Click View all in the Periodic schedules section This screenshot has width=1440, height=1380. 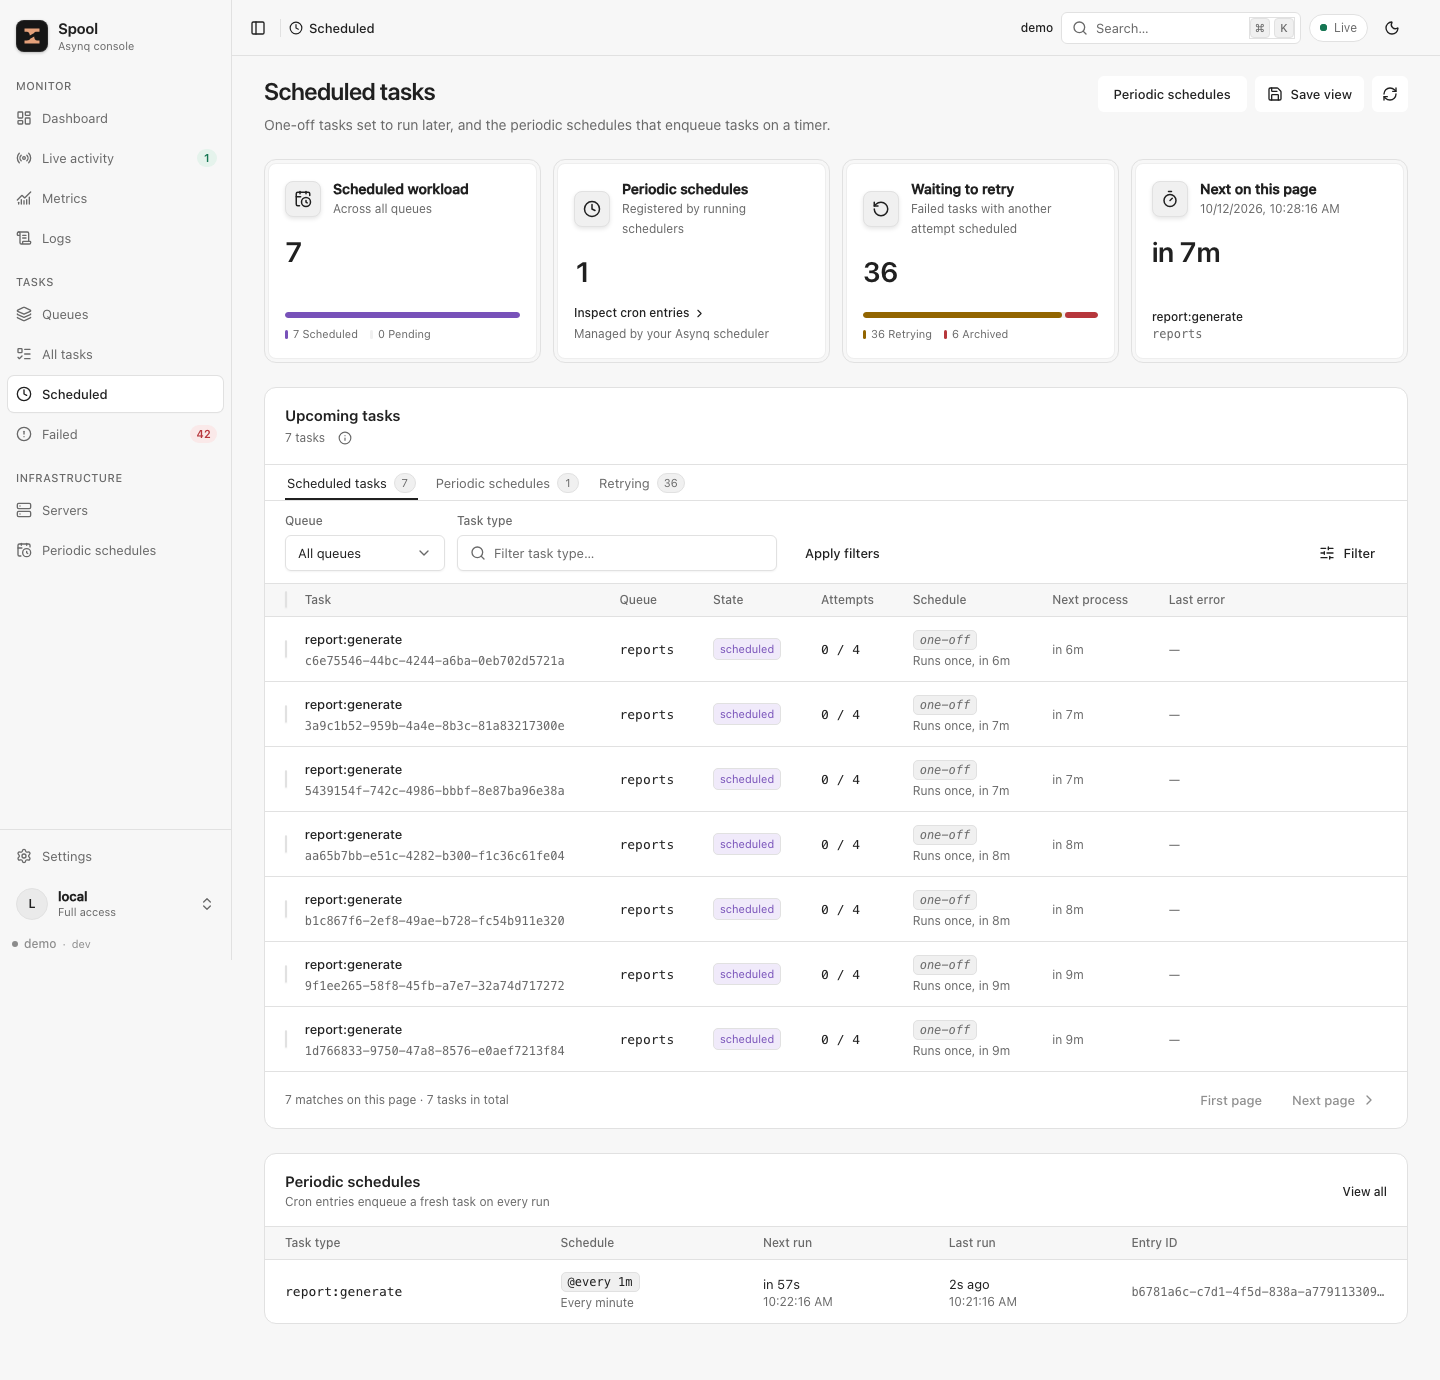pos(1364,1191)
